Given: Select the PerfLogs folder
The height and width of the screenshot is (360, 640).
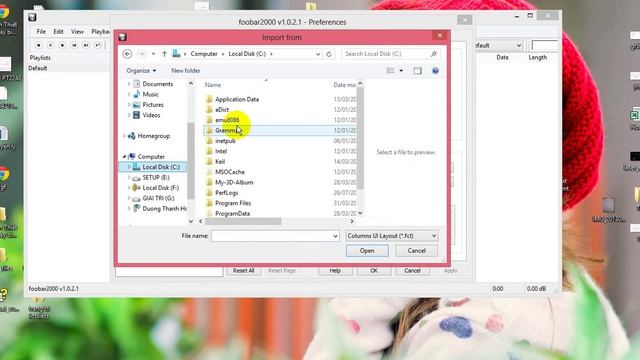Looking at the screenshot, I should pyautogui.click(x=227, y=193).
